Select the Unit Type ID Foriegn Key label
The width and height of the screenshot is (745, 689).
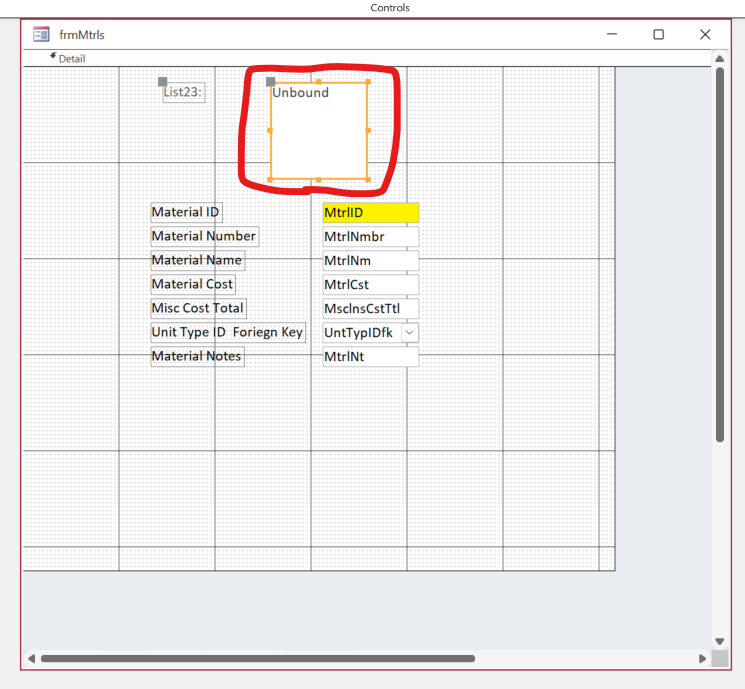228,332
